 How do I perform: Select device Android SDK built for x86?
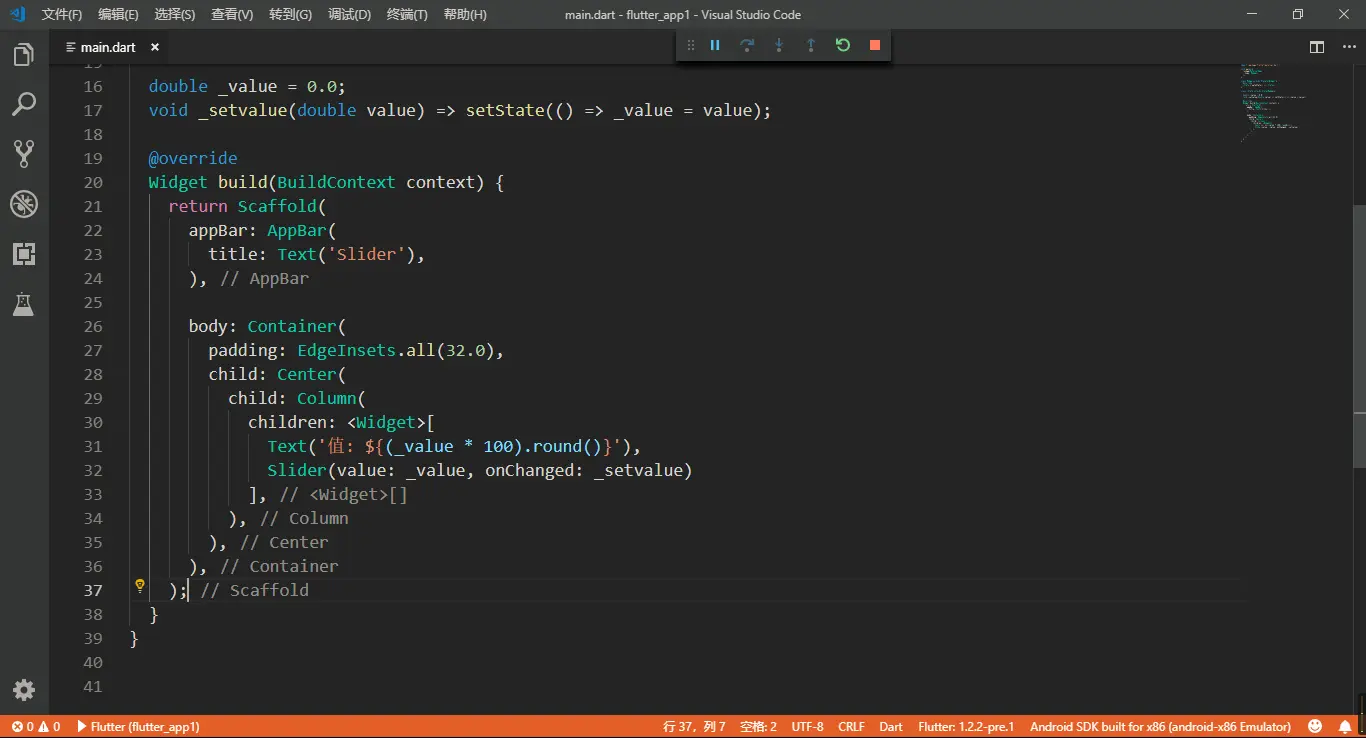(x=1160, y=727)
